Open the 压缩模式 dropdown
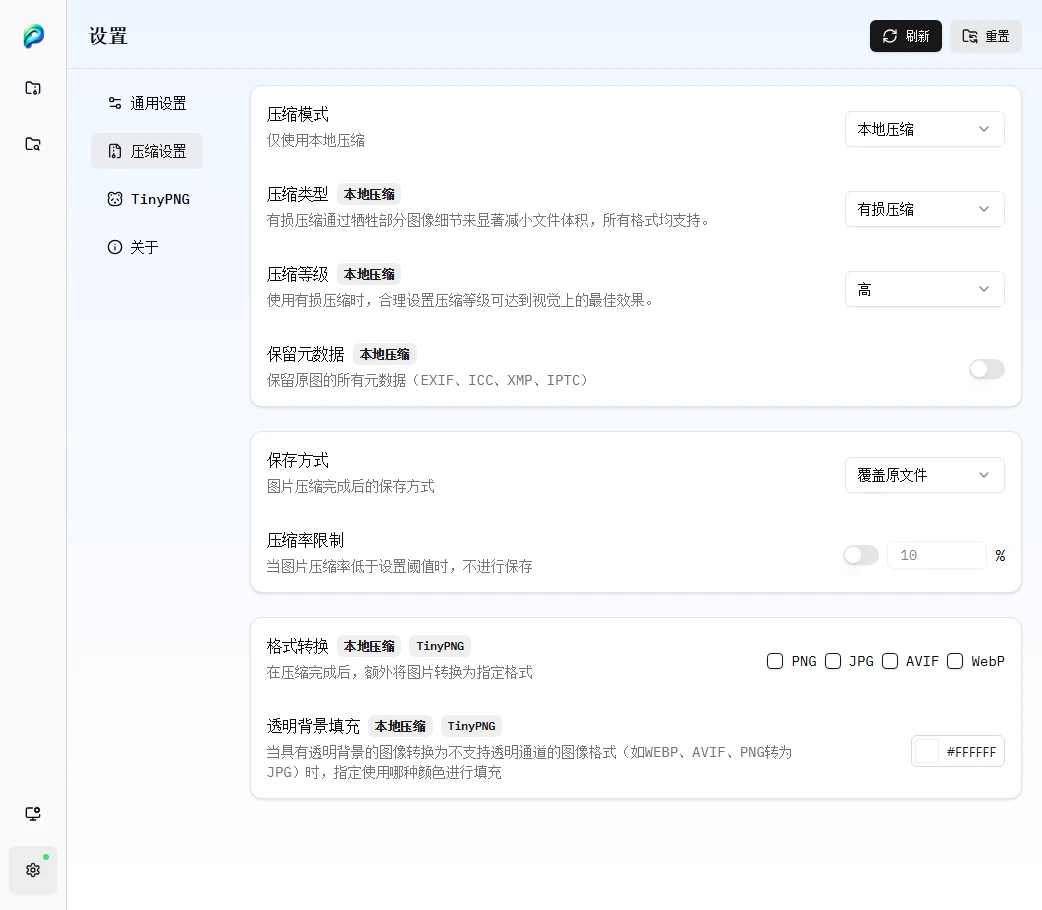 click(924, 129)
